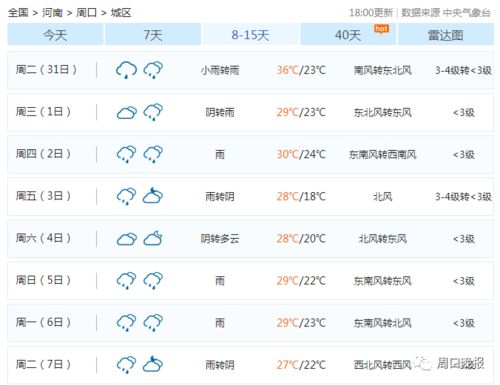This screenshot has width=500, height=385.
Task: Go to 周口 in the breadcrumb
Action: click(86, 13)
